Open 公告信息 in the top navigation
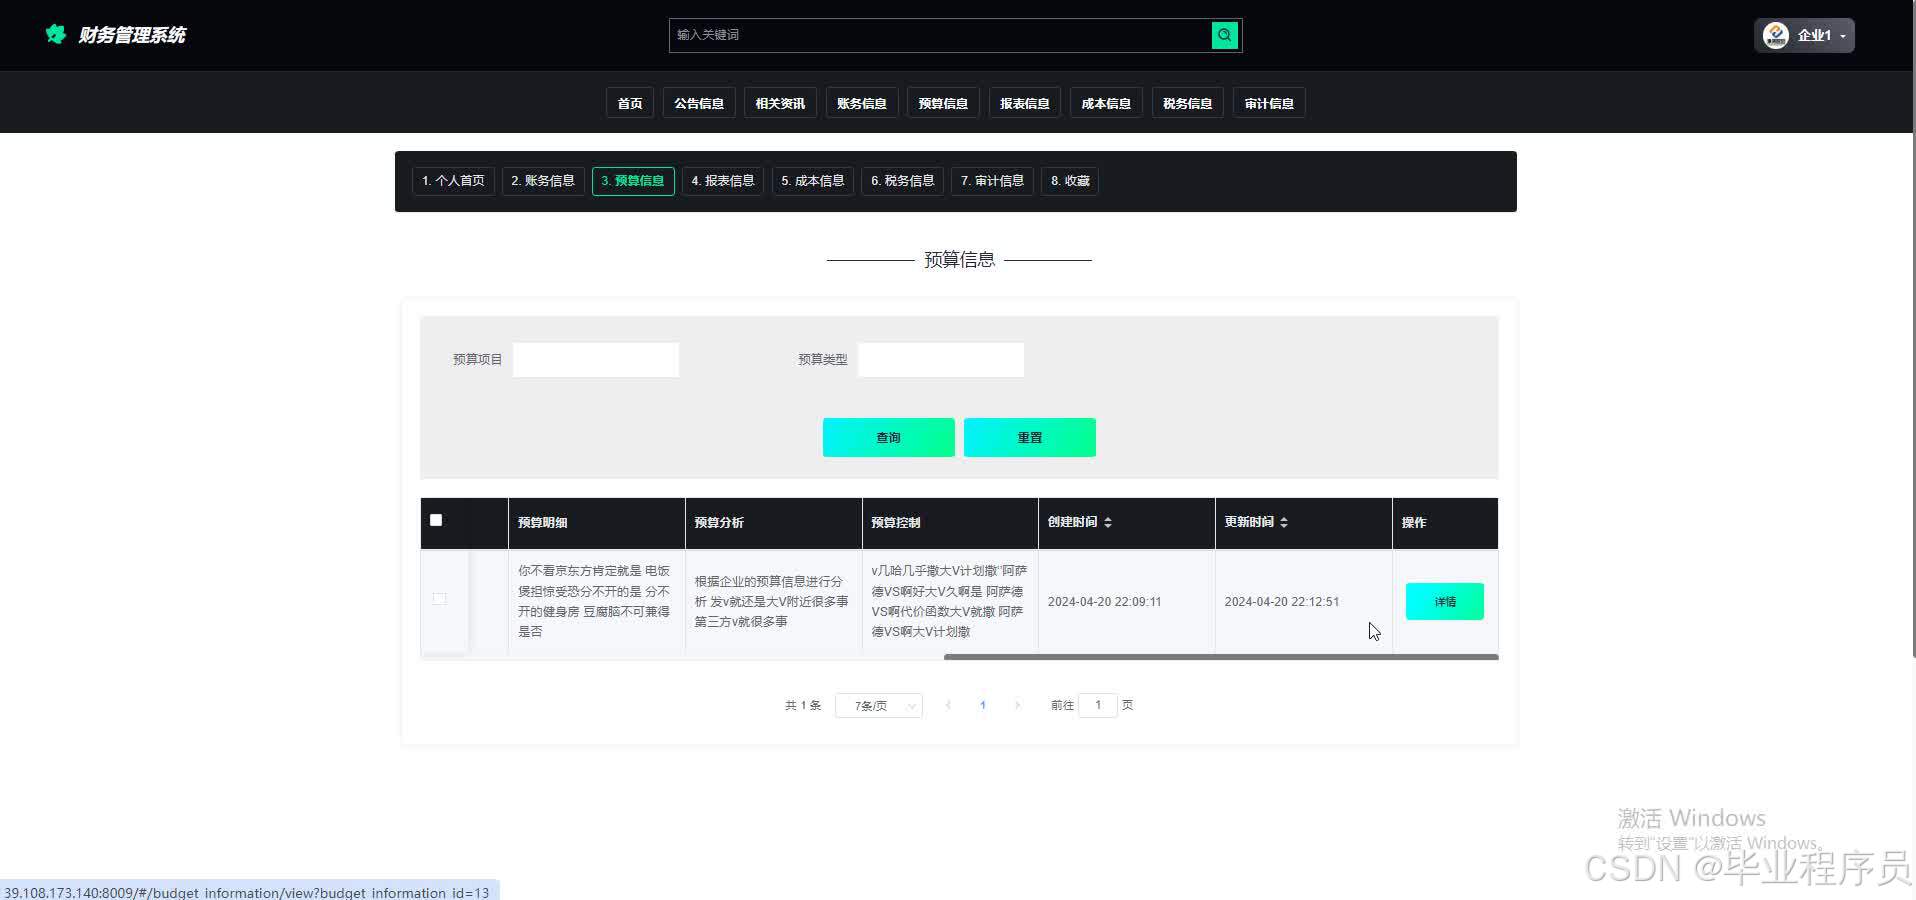Viewport: 1916px width, 900px height. pos(699,103)
